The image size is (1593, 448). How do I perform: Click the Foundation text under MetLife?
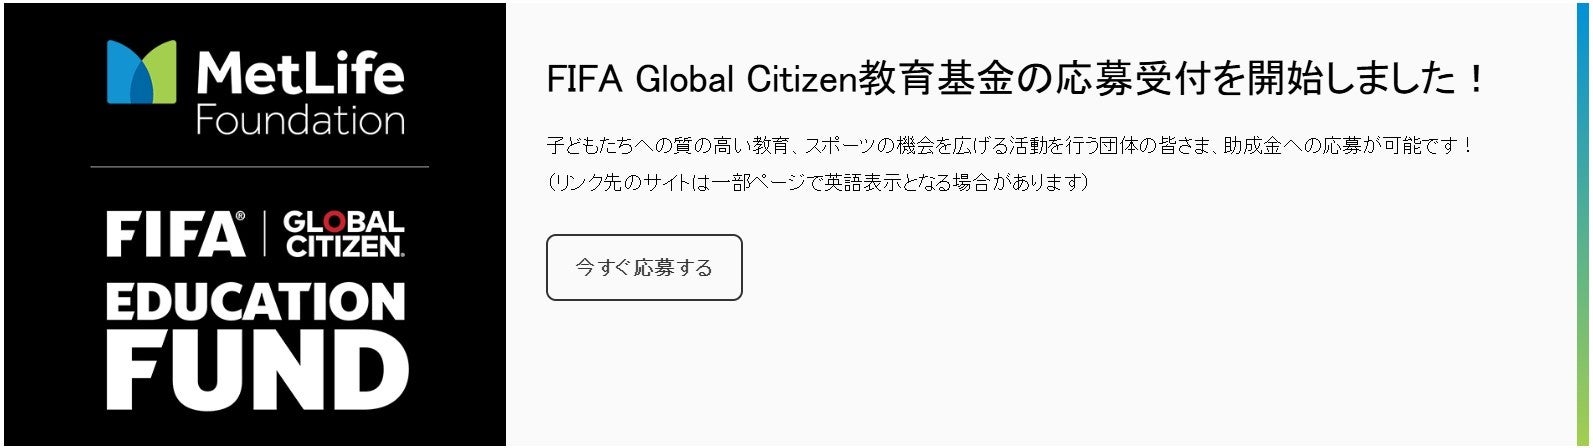point(299,121)
